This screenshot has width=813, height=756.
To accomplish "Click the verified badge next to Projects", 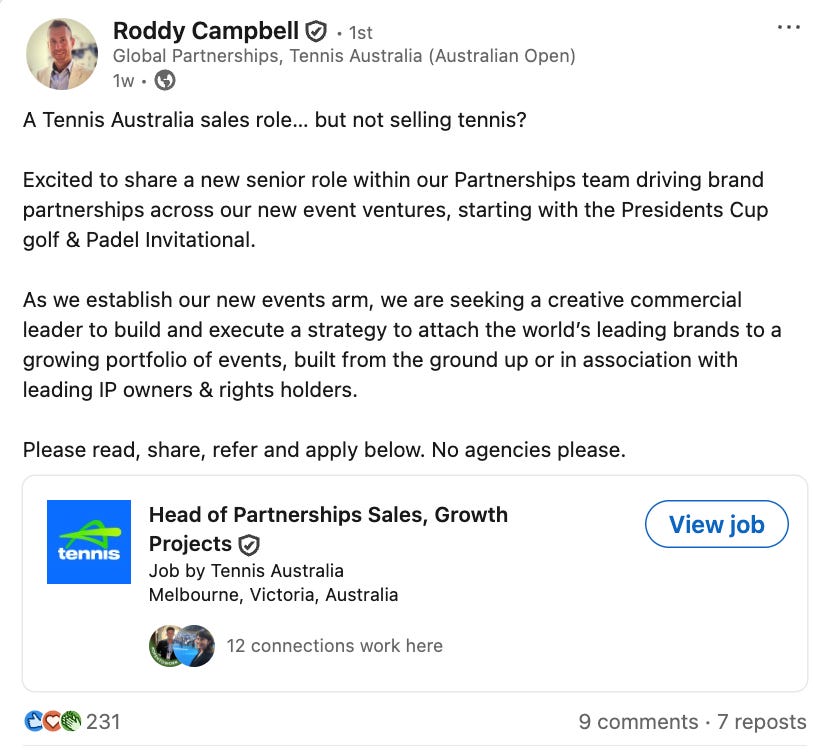I will [x=249, y=545].
